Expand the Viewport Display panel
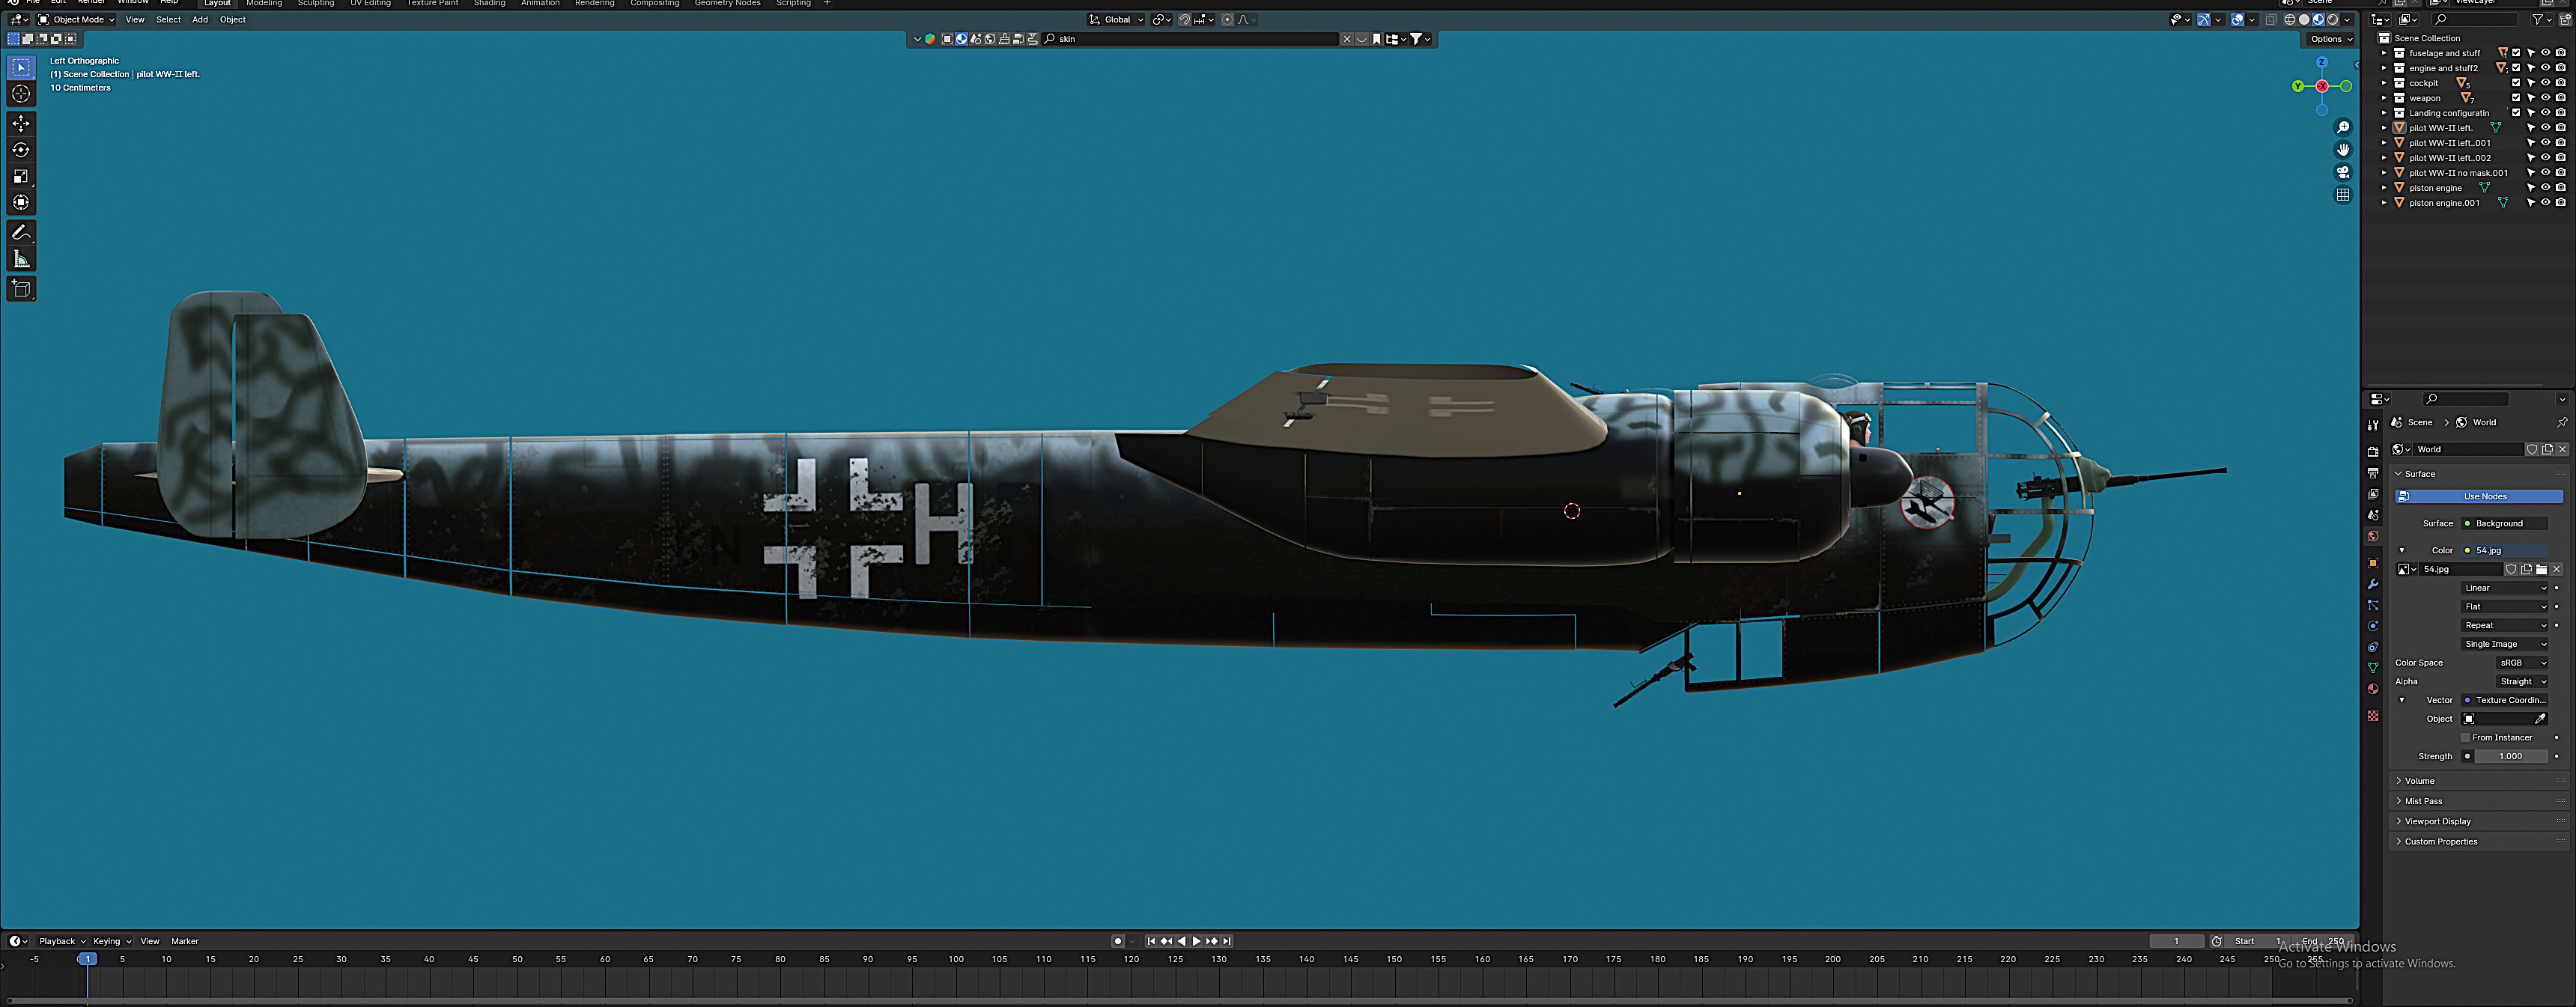The image size is (2576, 1007). click(2480, 822)
